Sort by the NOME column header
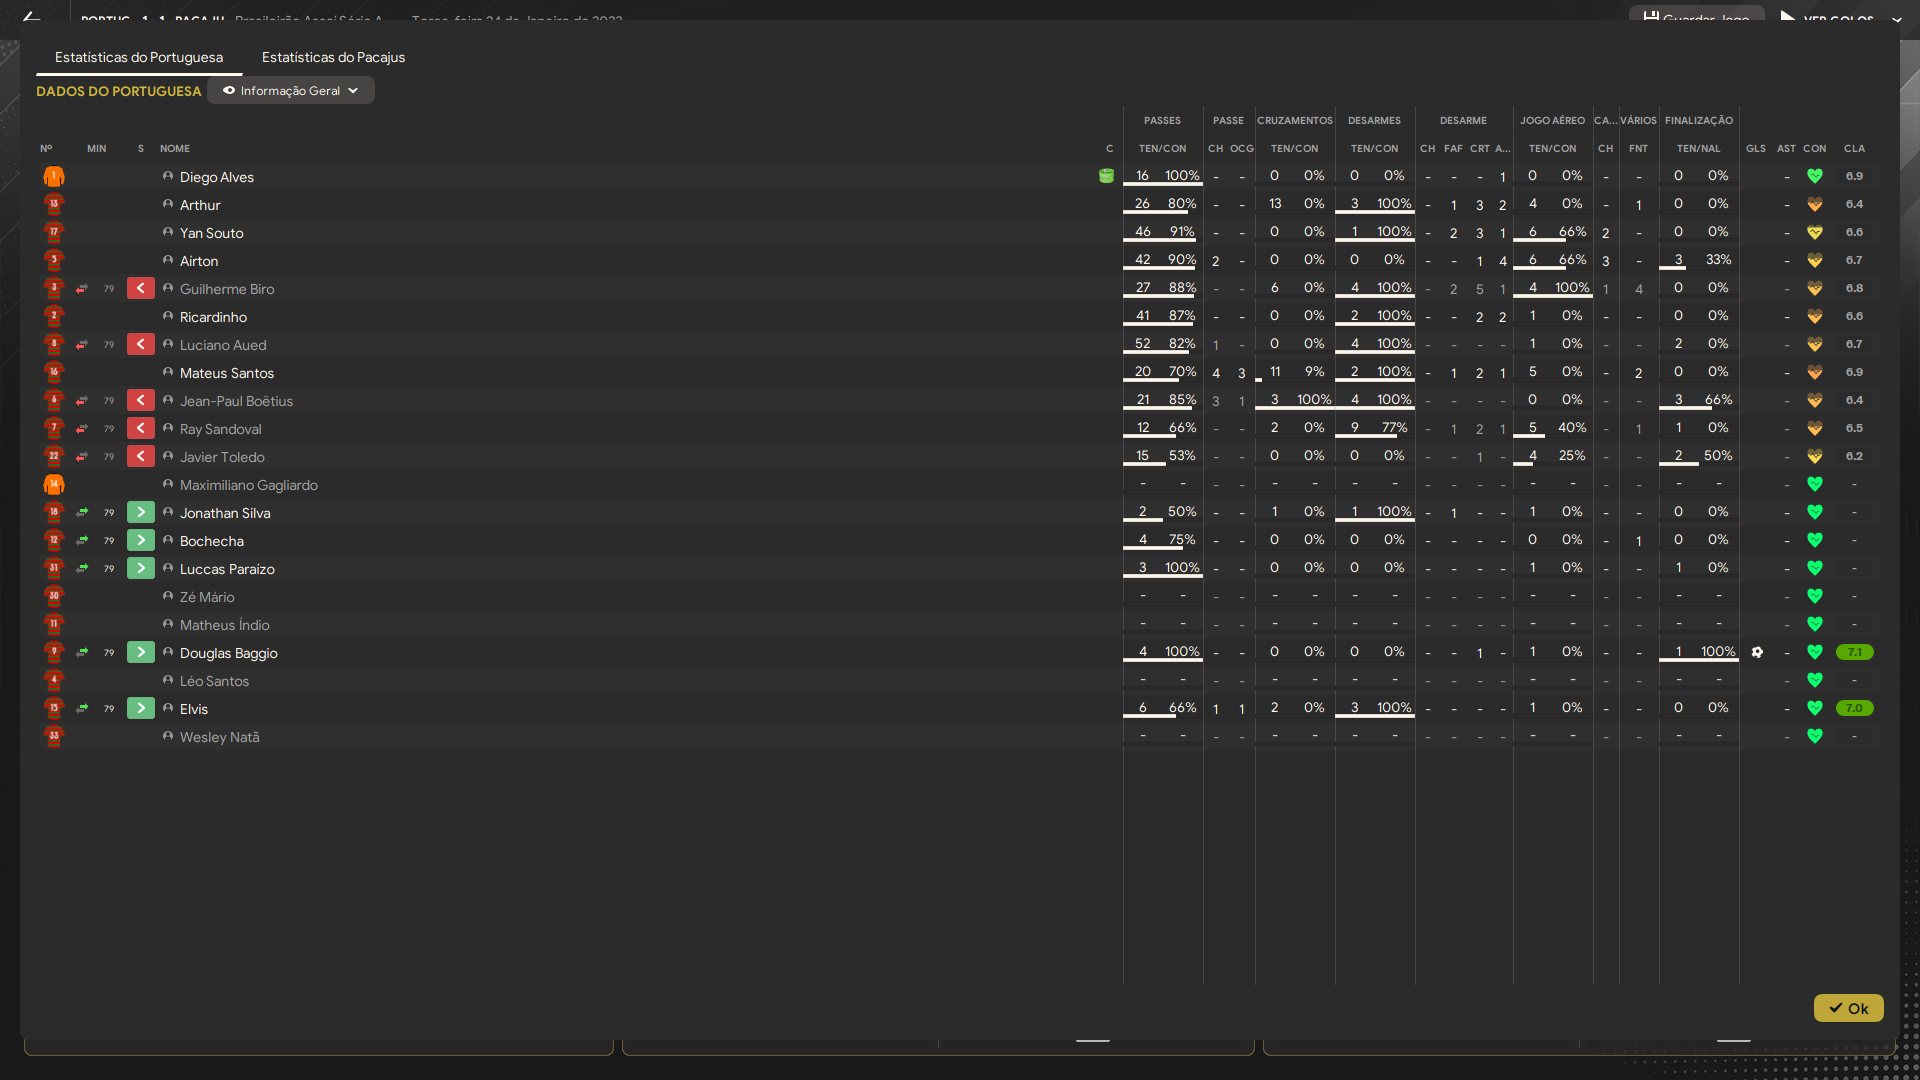Viewport: 1920px width, 1080px height. tap(175, 148)
